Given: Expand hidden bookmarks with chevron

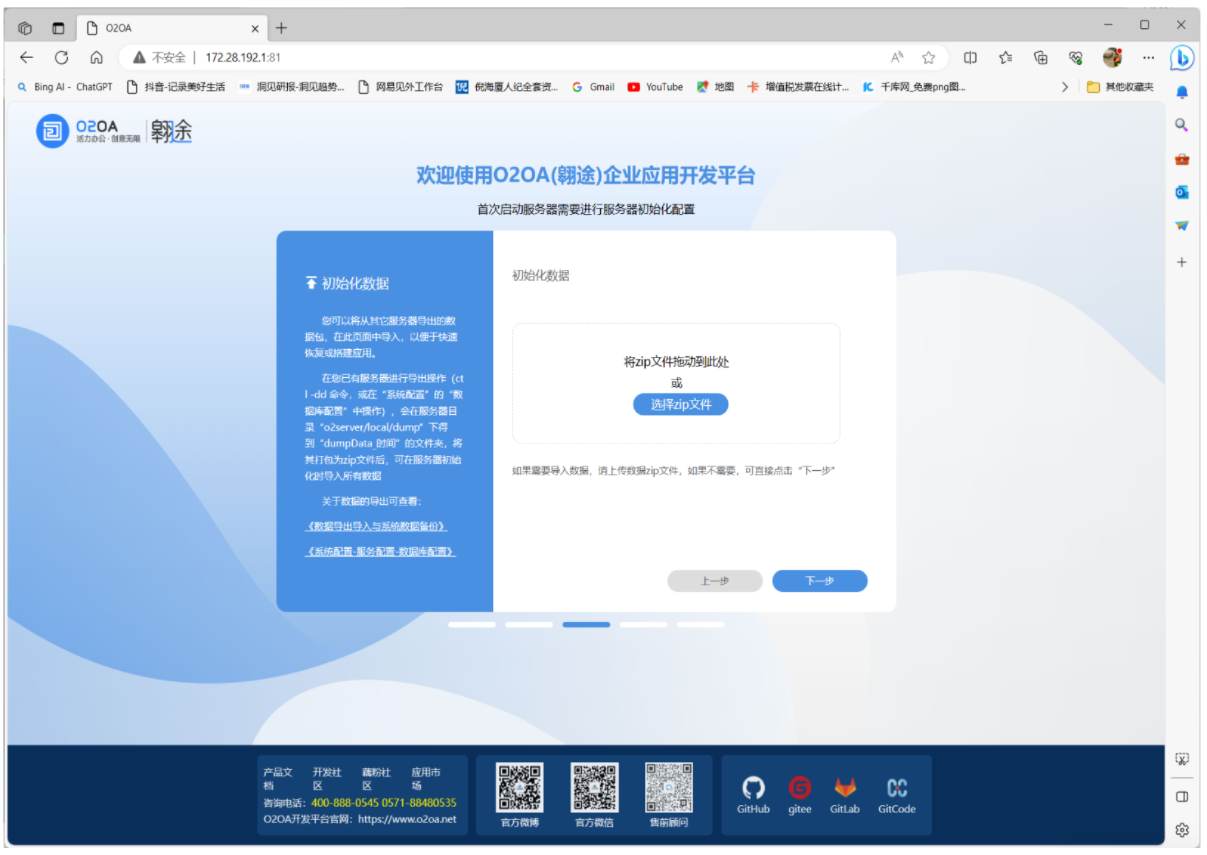Looking at the screenshot, I should click(1065, 87).
